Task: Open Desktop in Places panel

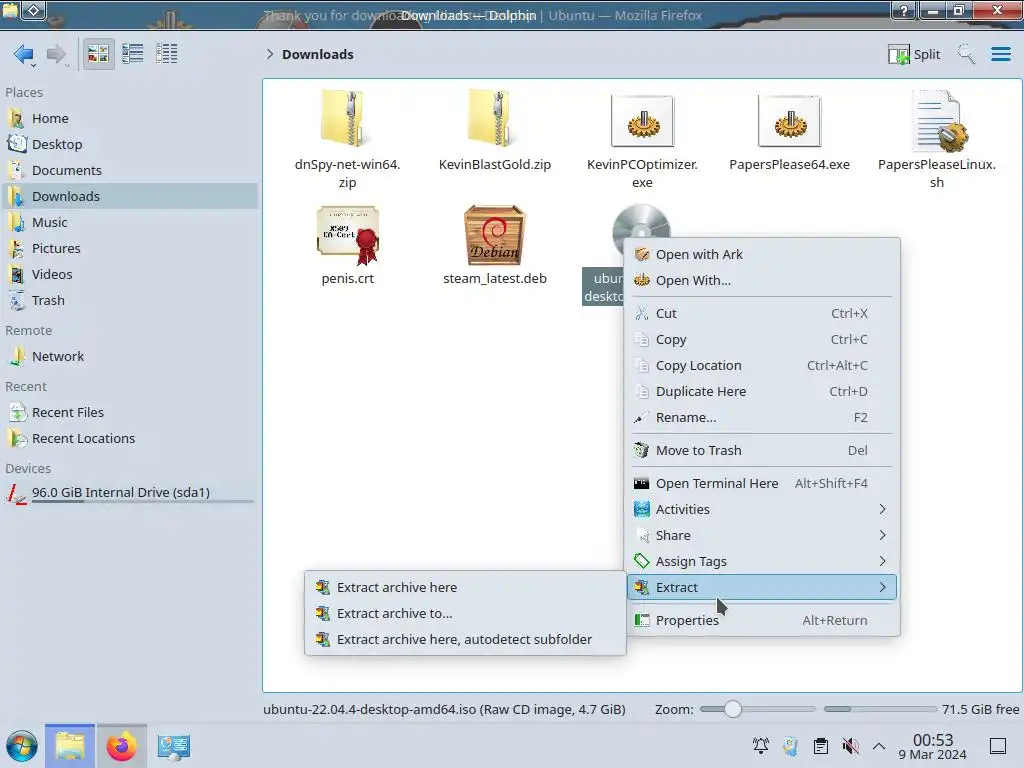Action: pos(131,144)
